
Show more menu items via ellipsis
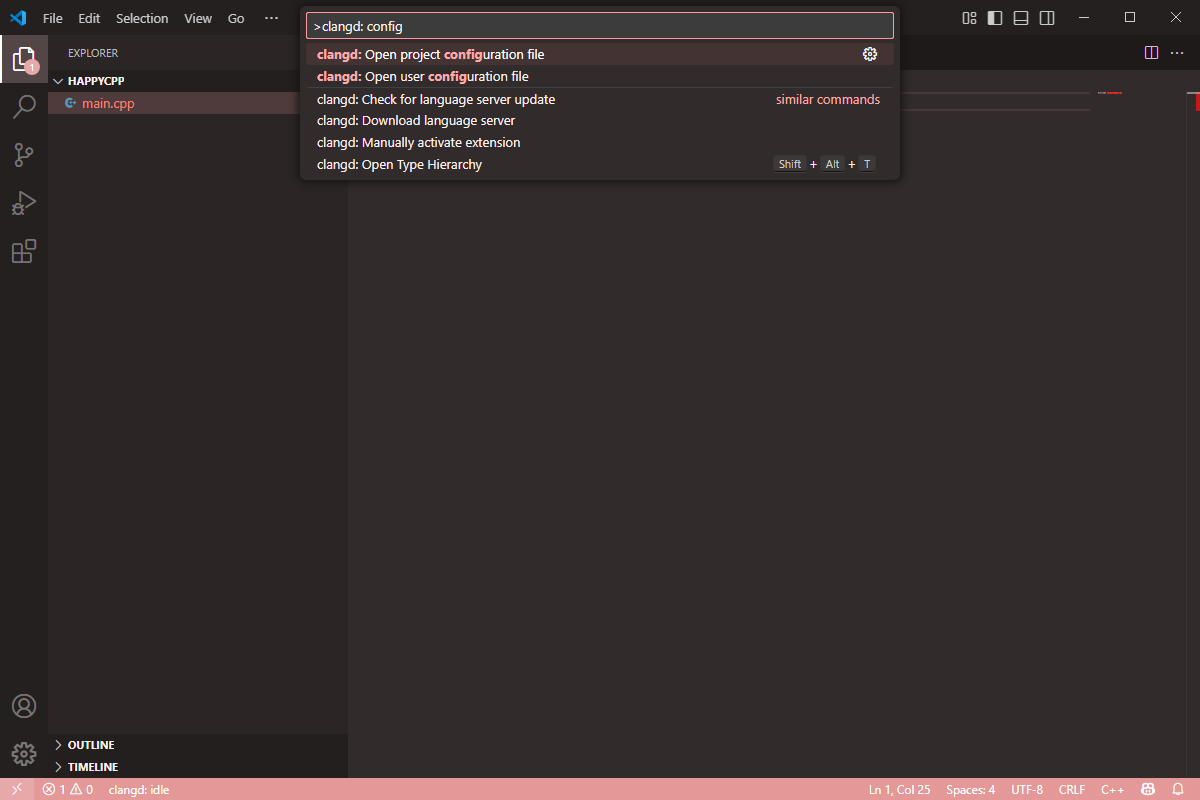tap(272, 18)
